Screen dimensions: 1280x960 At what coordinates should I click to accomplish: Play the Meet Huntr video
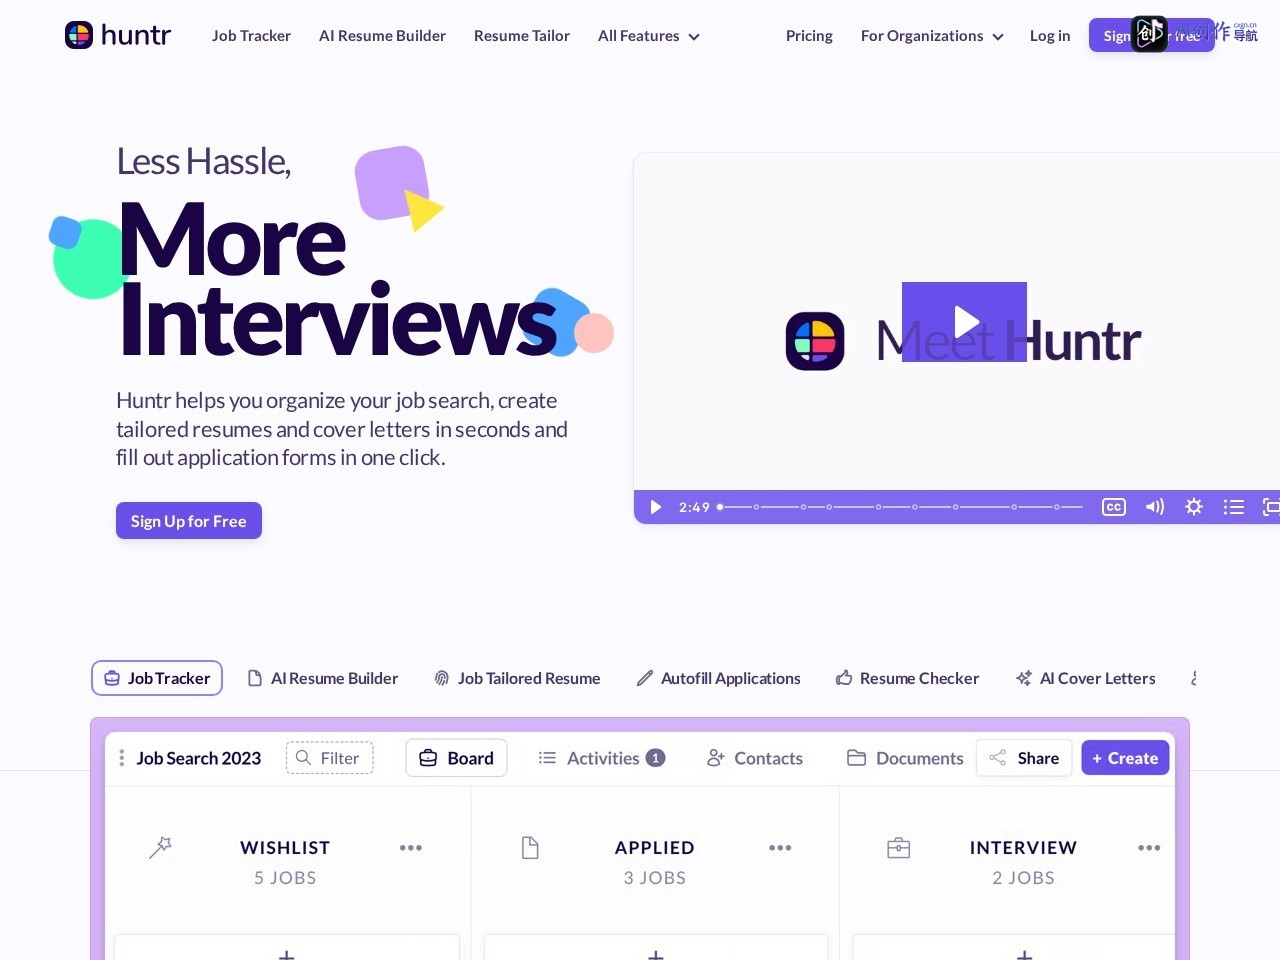click(x=964, y=322)
